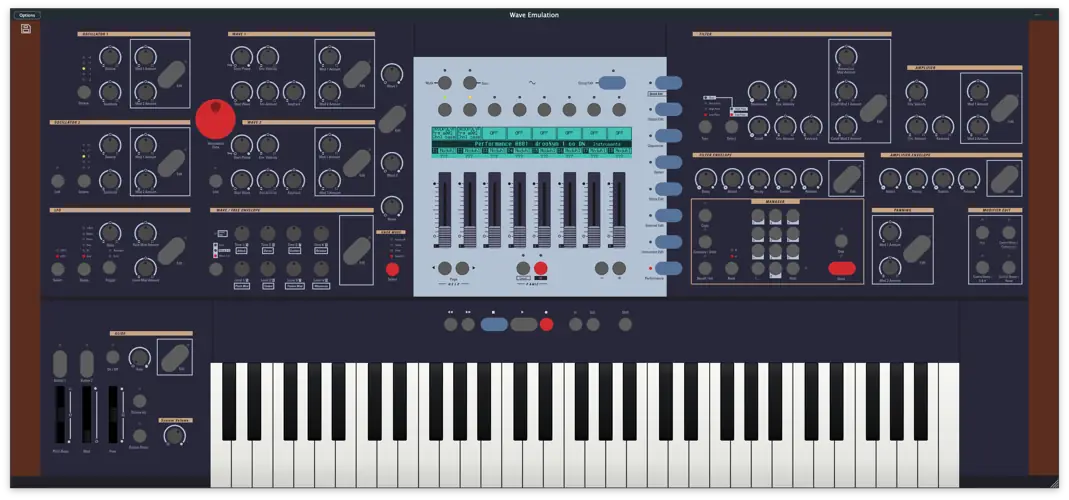Screen dimensions: 1069x500
Task: Click the transport Stop button
Action: click(x=494, y=324)
